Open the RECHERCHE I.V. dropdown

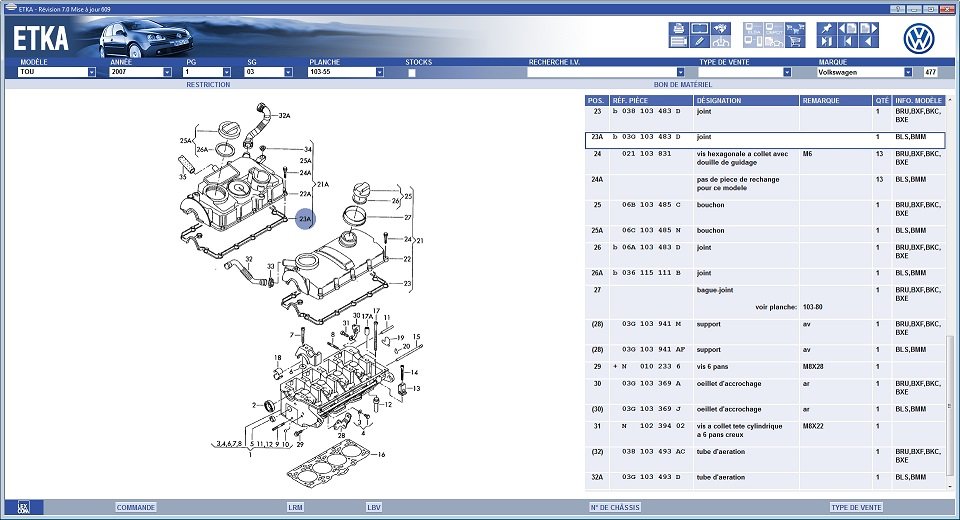tap(680, 72)
